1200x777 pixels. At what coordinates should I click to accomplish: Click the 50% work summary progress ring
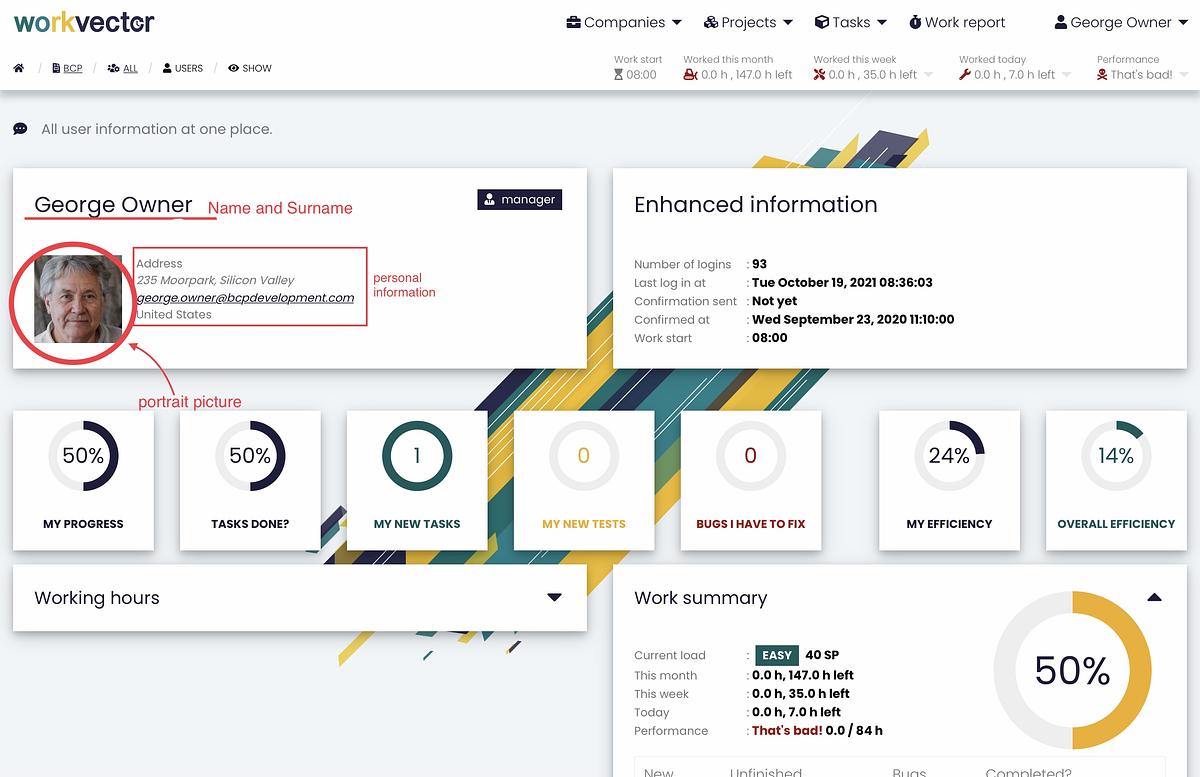1072,670
